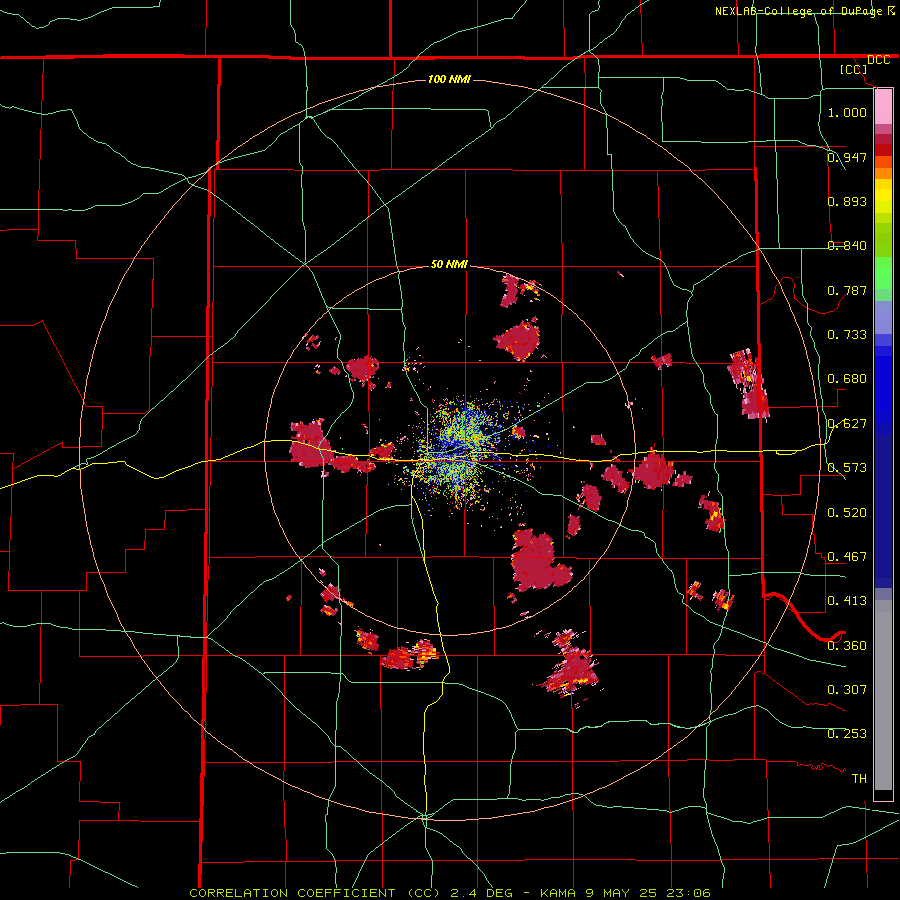Screen dimensions: 900x900
Task: Click the KAMA station identifier in caption
Action: 557,893
